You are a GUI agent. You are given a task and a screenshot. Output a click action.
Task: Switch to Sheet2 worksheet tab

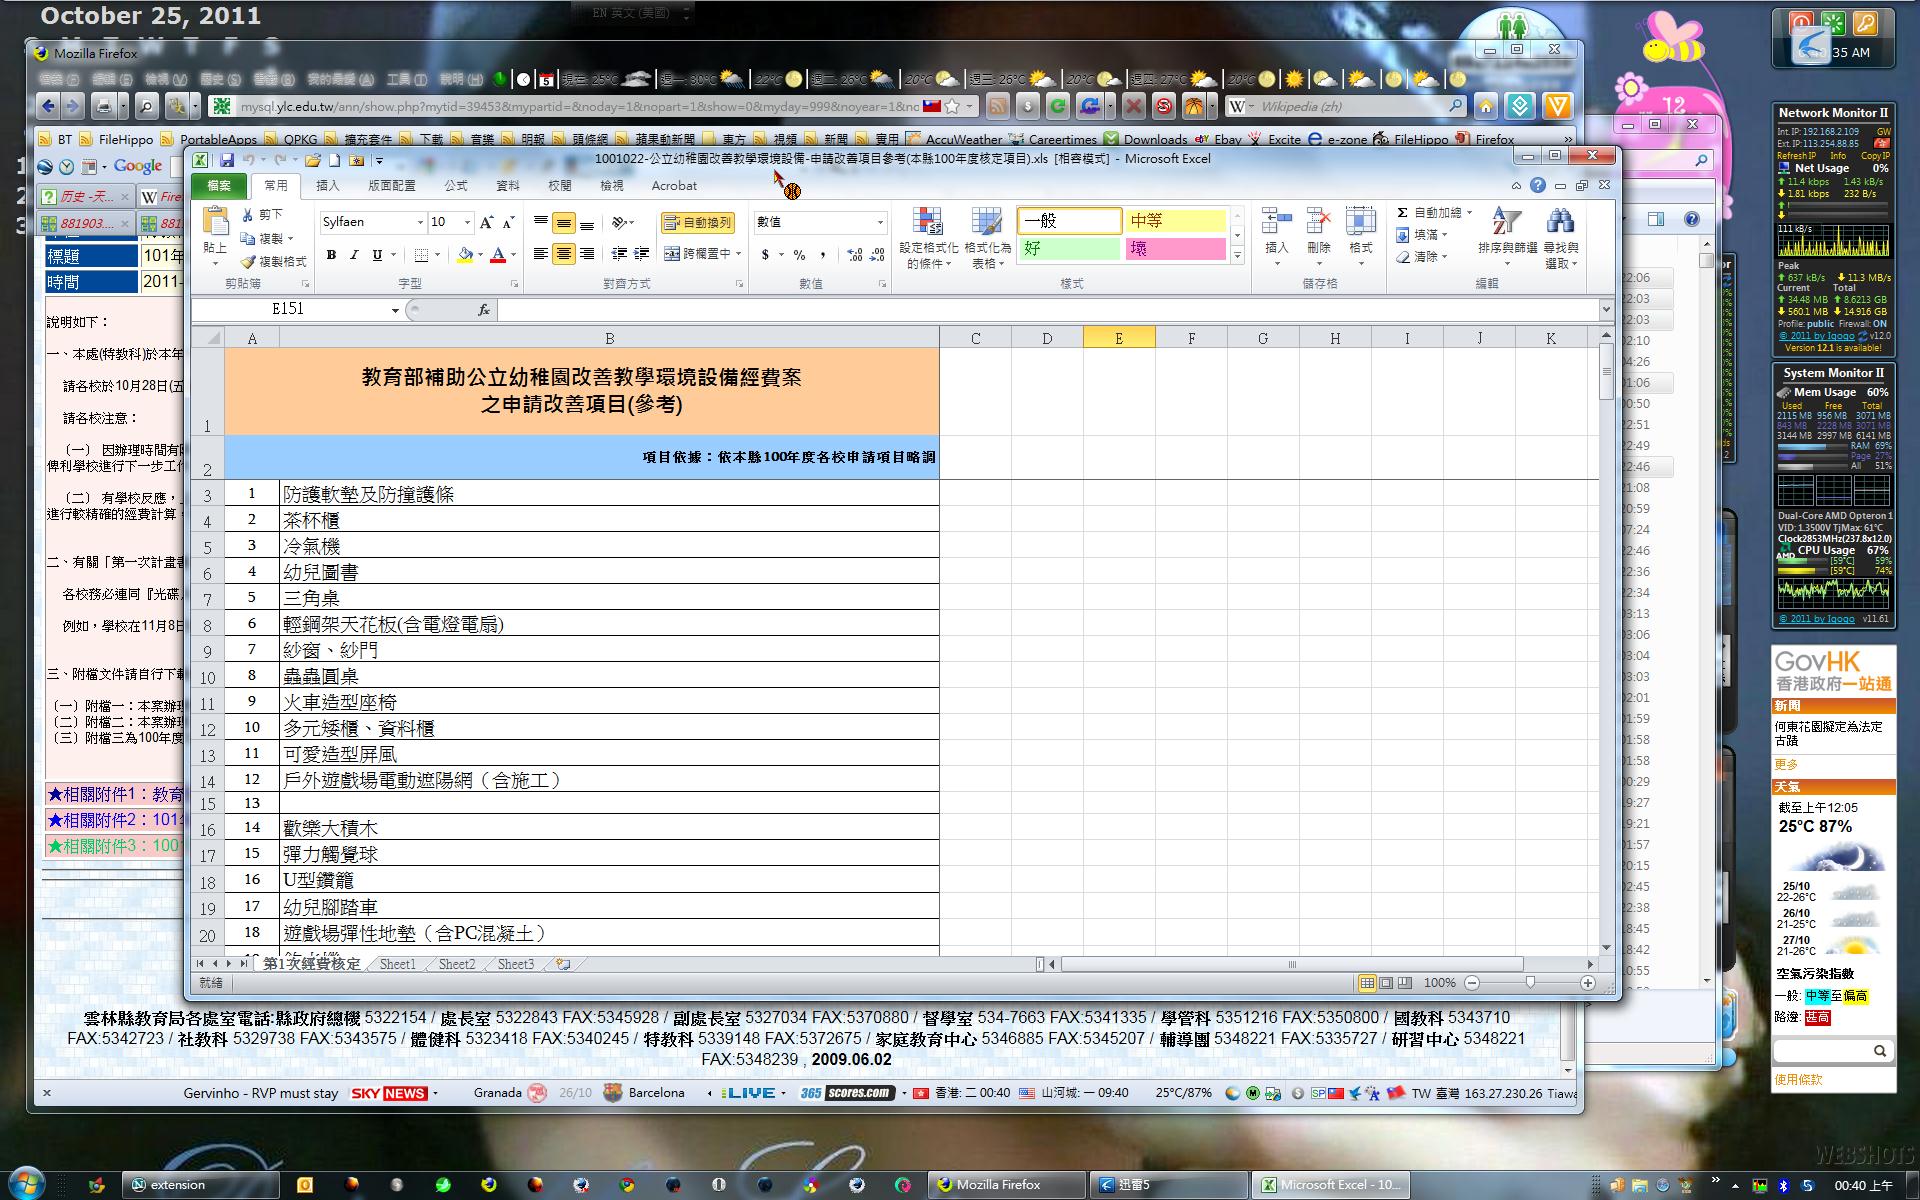pyautogui.click(x=457, y=964)
